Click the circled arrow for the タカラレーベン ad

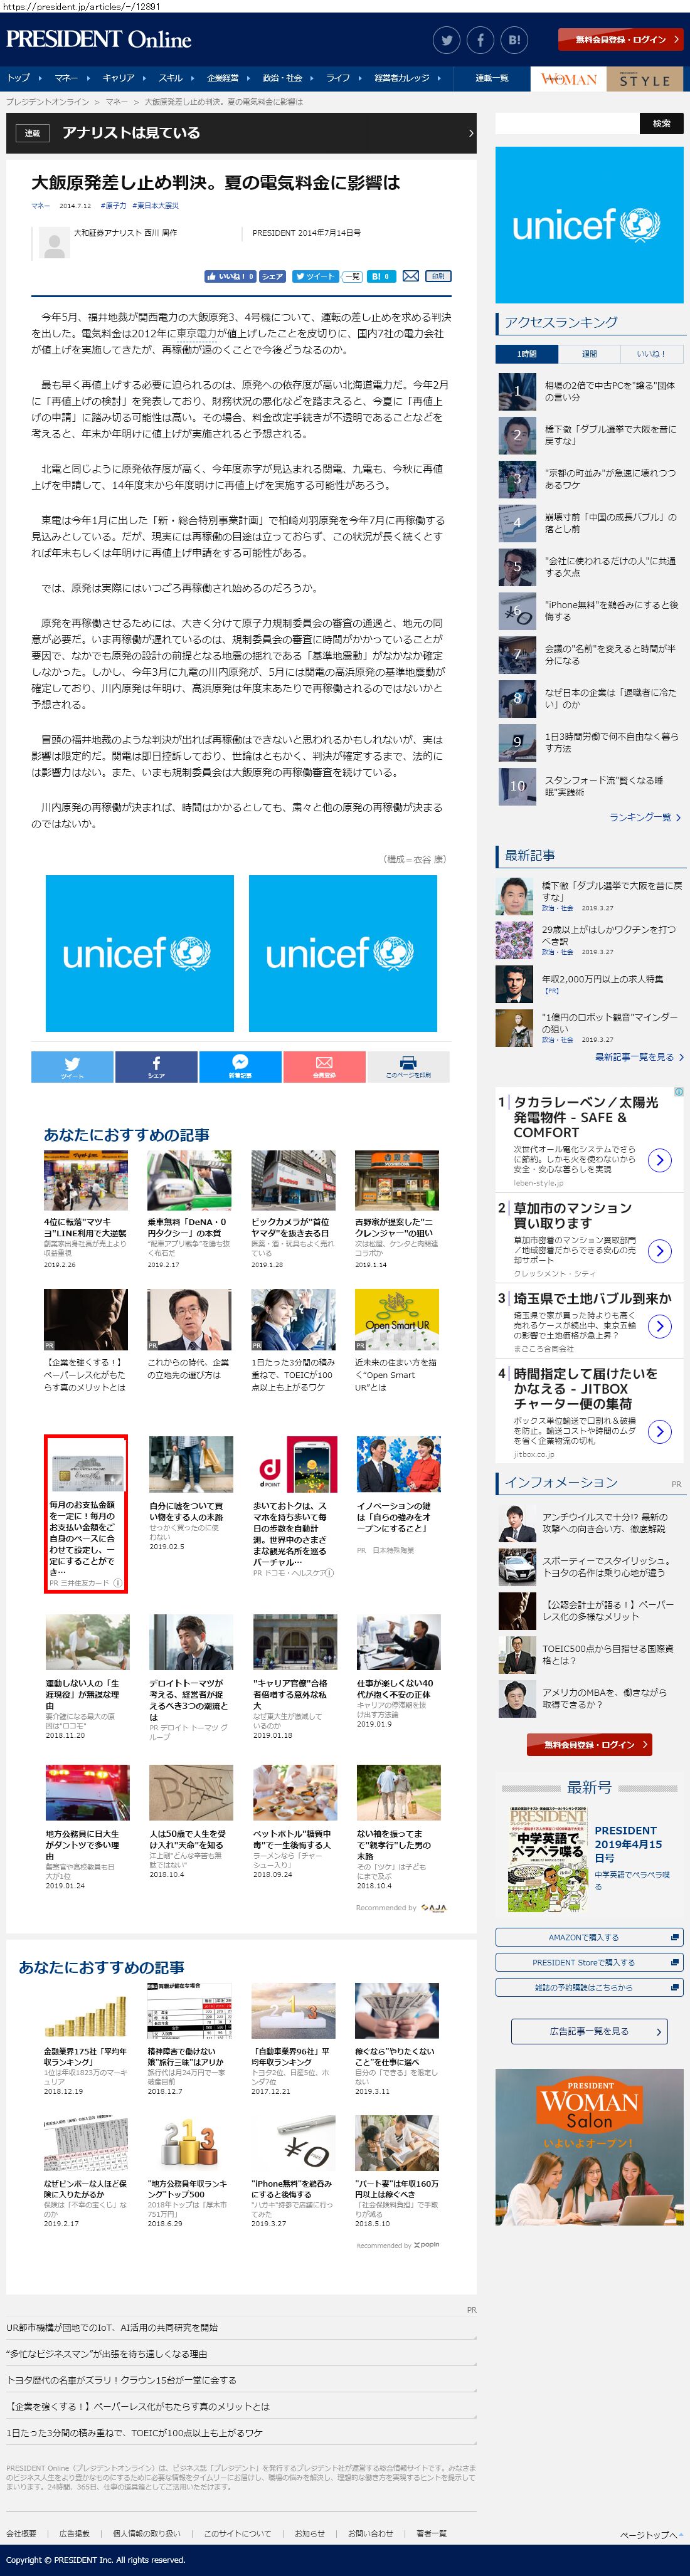pos(659,1160)
